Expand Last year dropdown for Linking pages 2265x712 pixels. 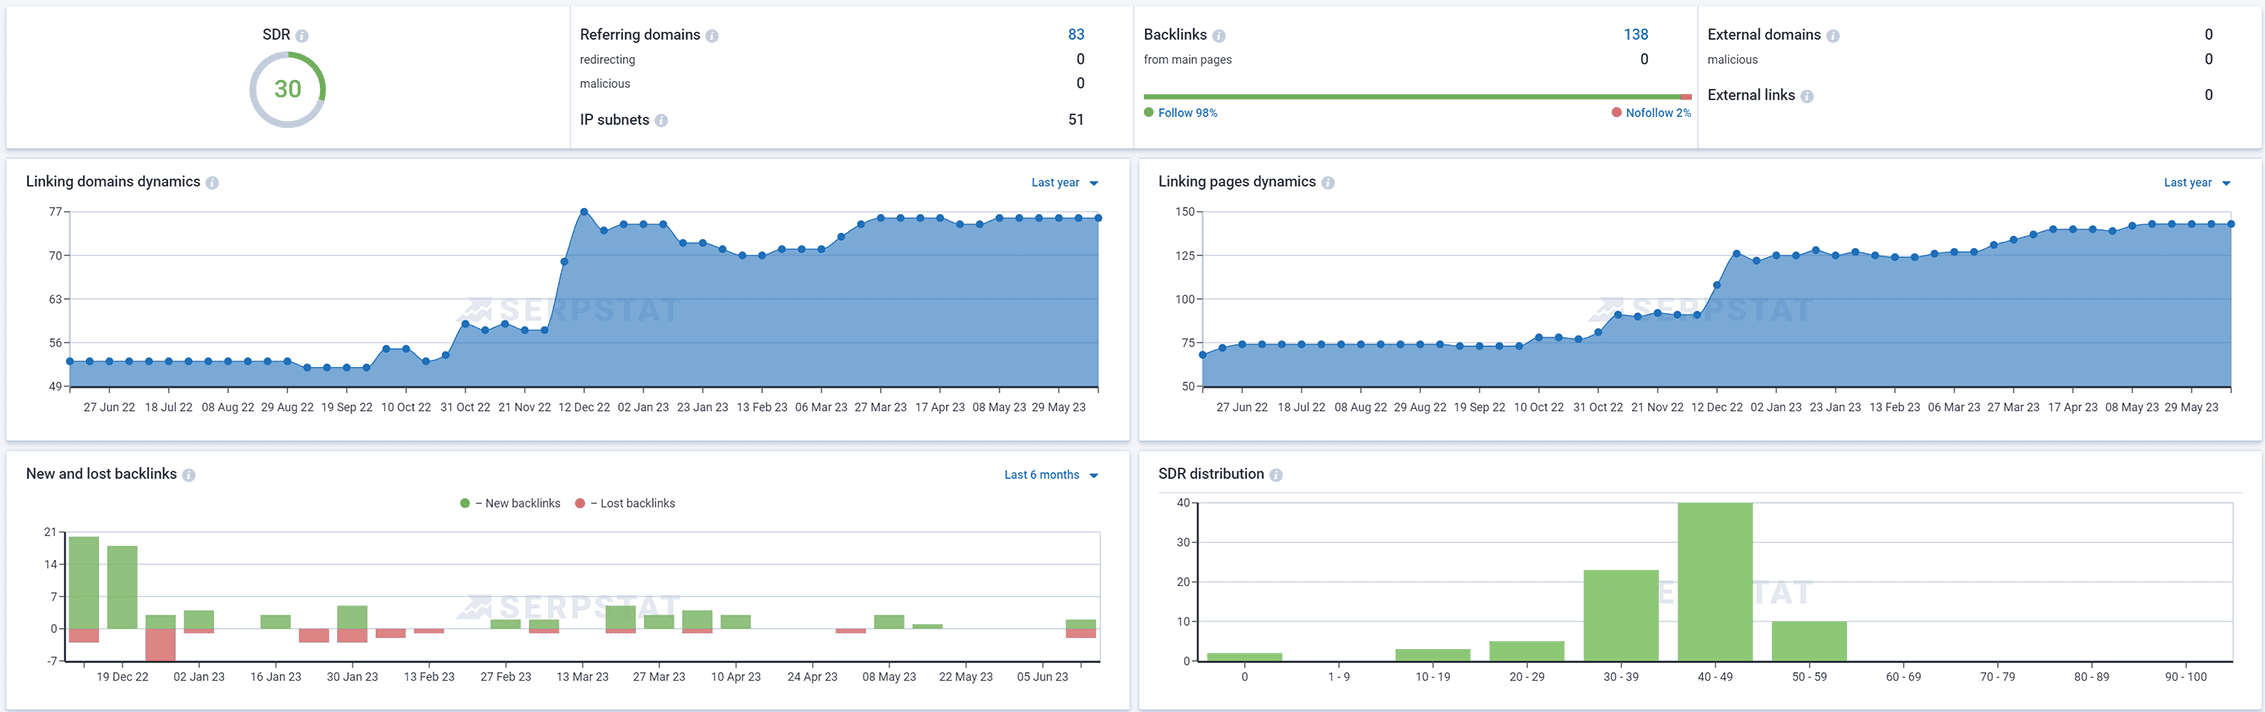(x=2198, y=183)
